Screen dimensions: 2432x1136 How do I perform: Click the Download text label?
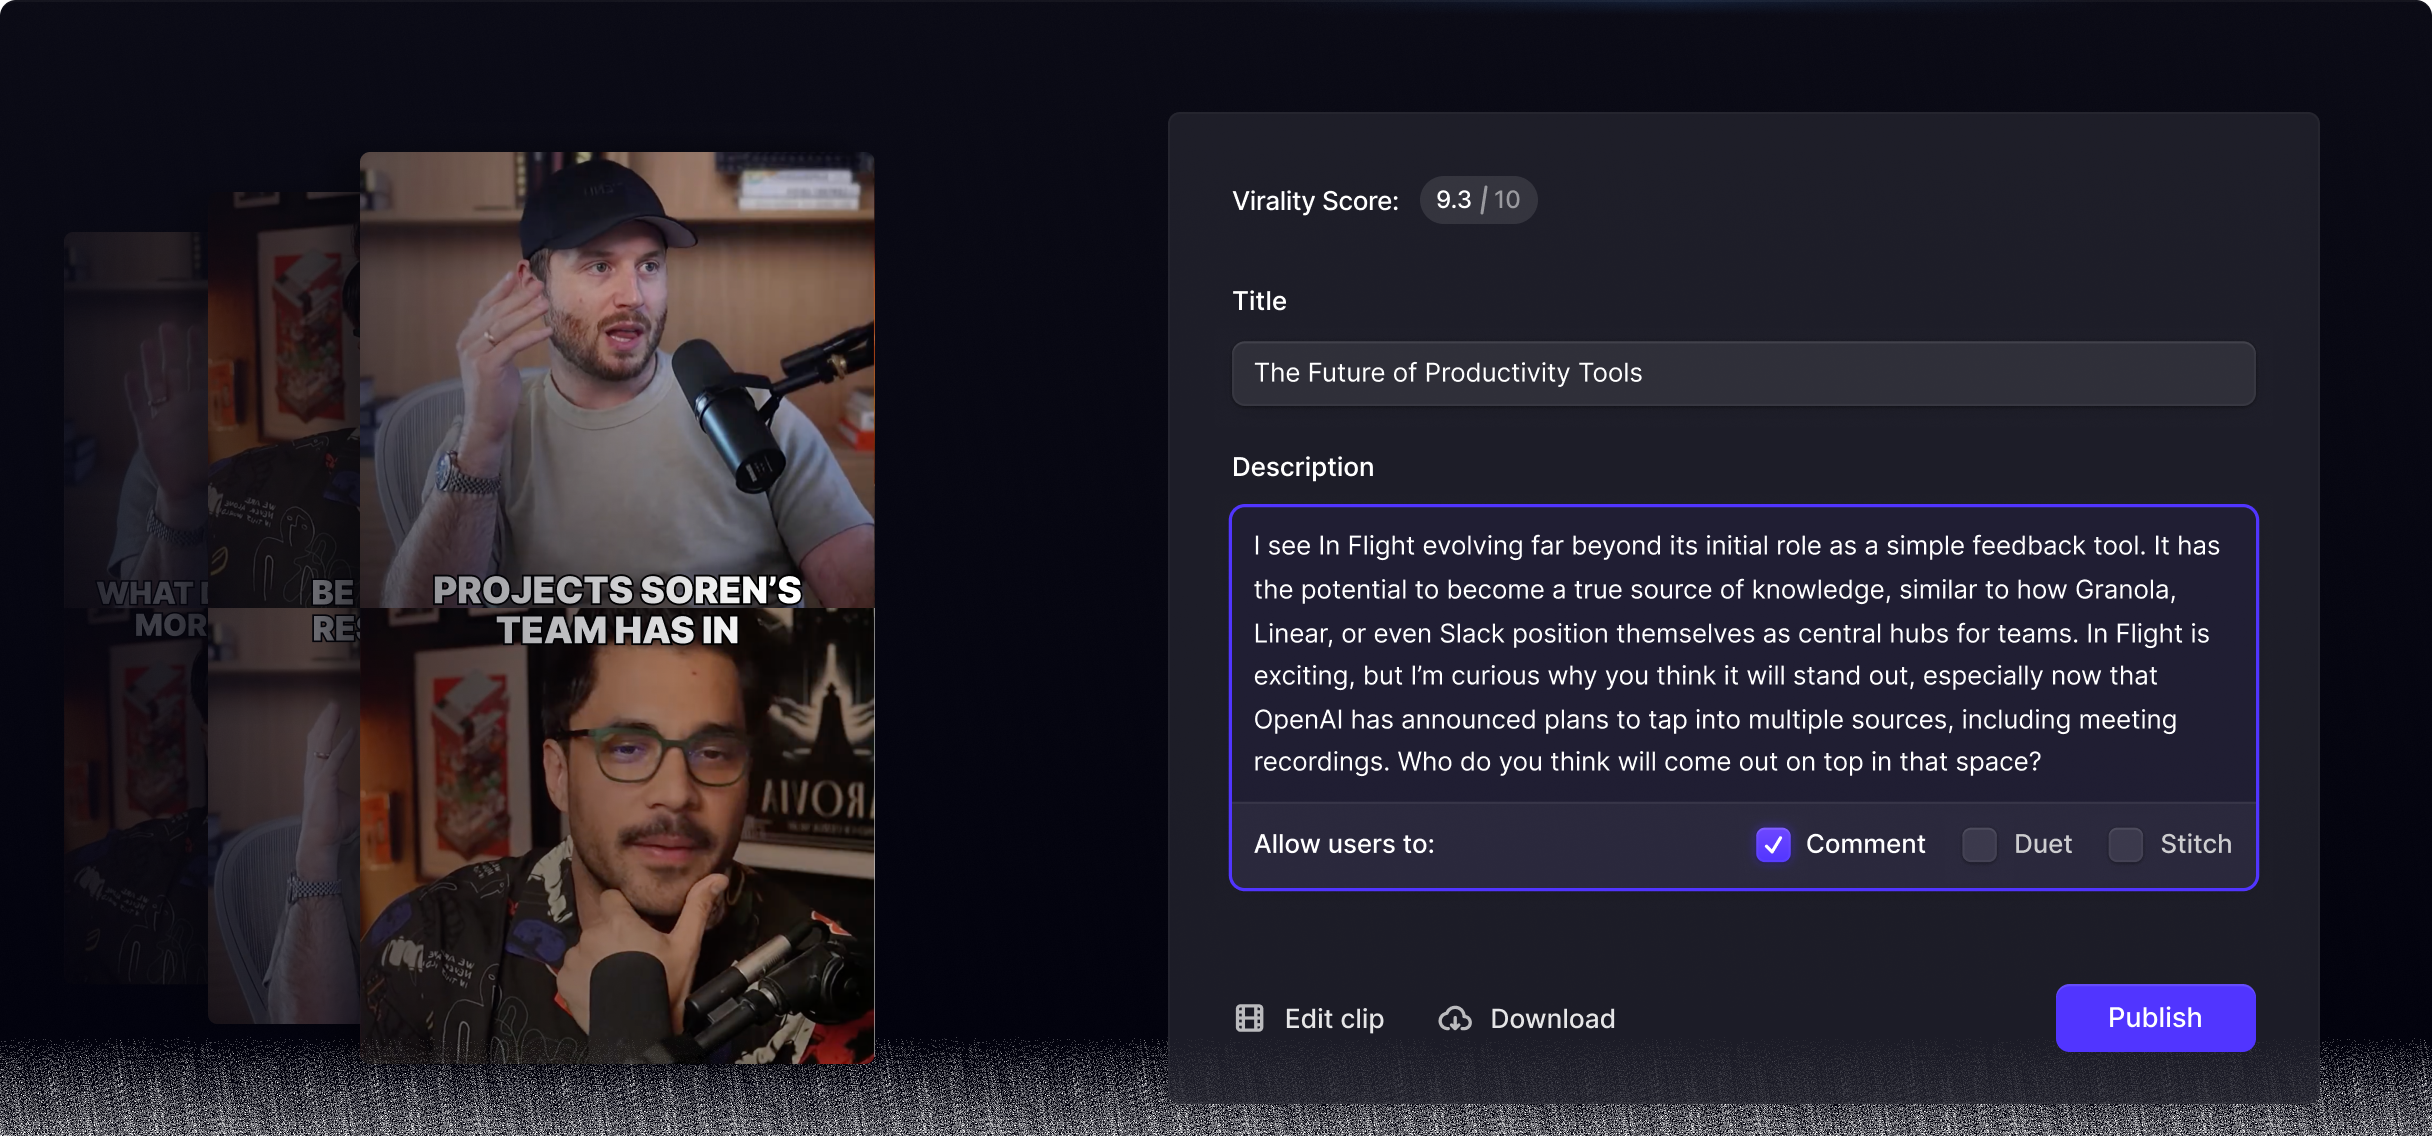1552,1019
